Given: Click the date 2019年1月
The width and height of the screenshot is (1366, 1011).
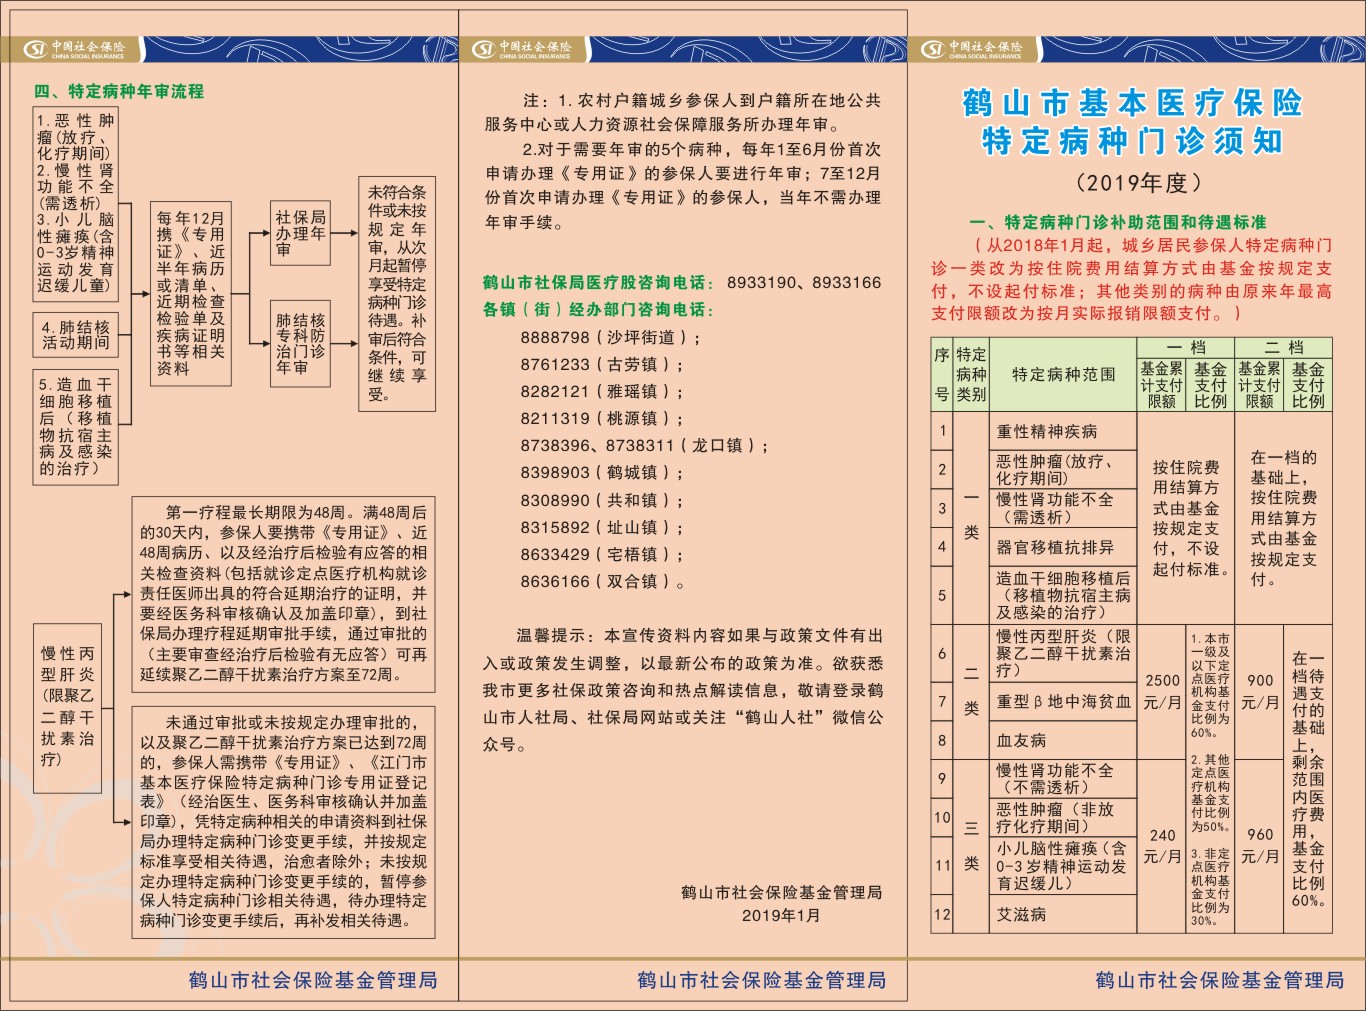Looking at the screenshot, I should point(781,915).
